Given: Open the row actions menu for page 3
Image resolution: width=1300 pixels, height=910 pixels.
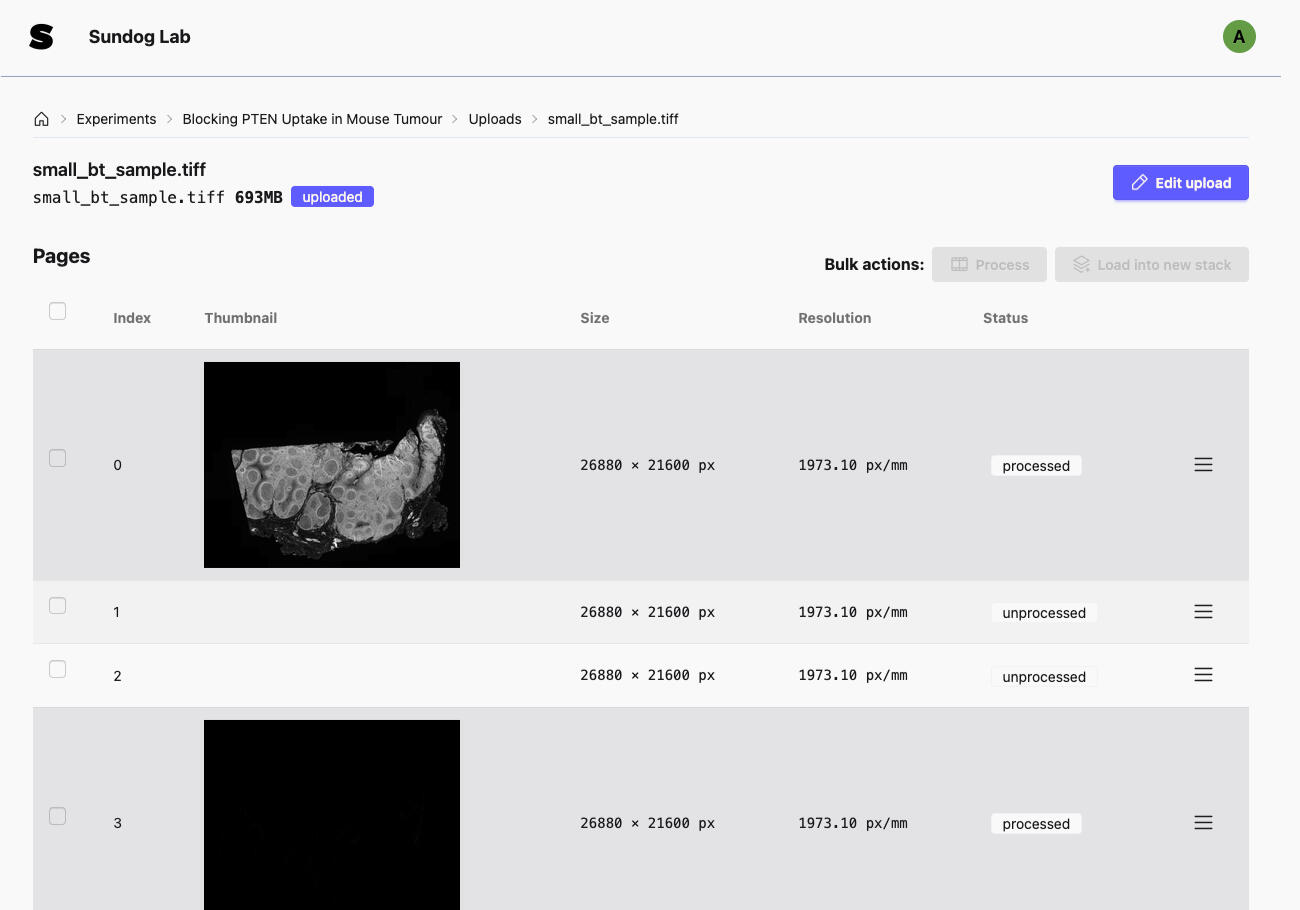Looking at the screenshot, I should [x=1203, y=822].
